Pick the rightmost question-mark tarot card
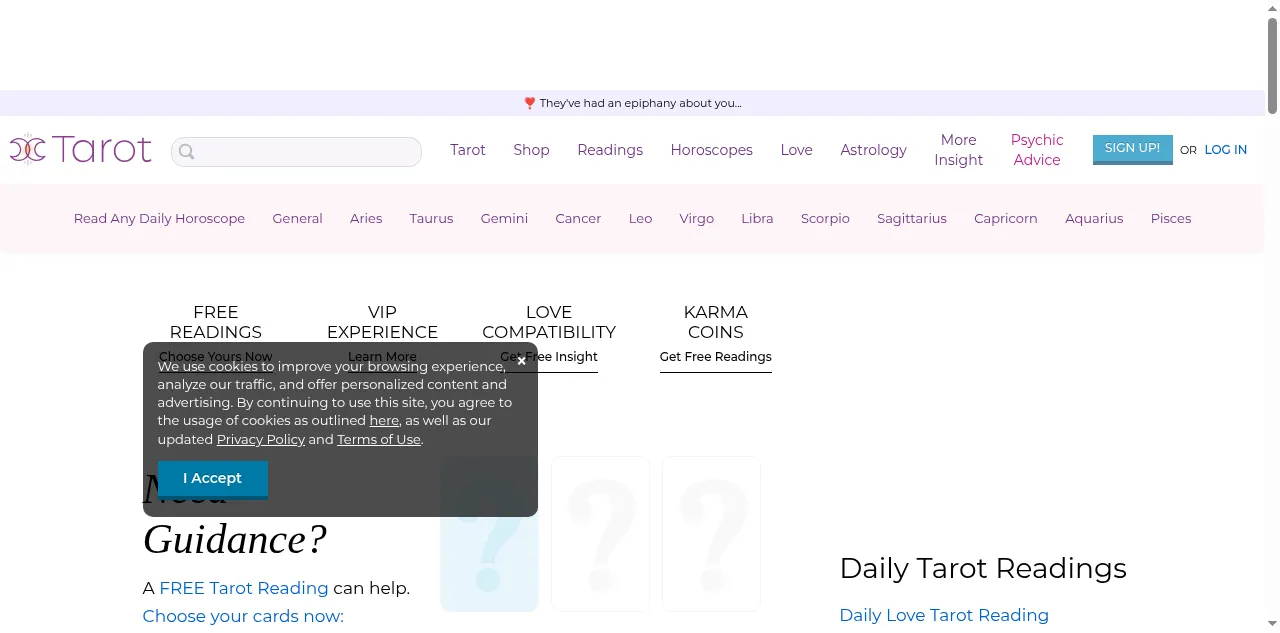The height and width of the screenshot is (633, 1280). 711,534
